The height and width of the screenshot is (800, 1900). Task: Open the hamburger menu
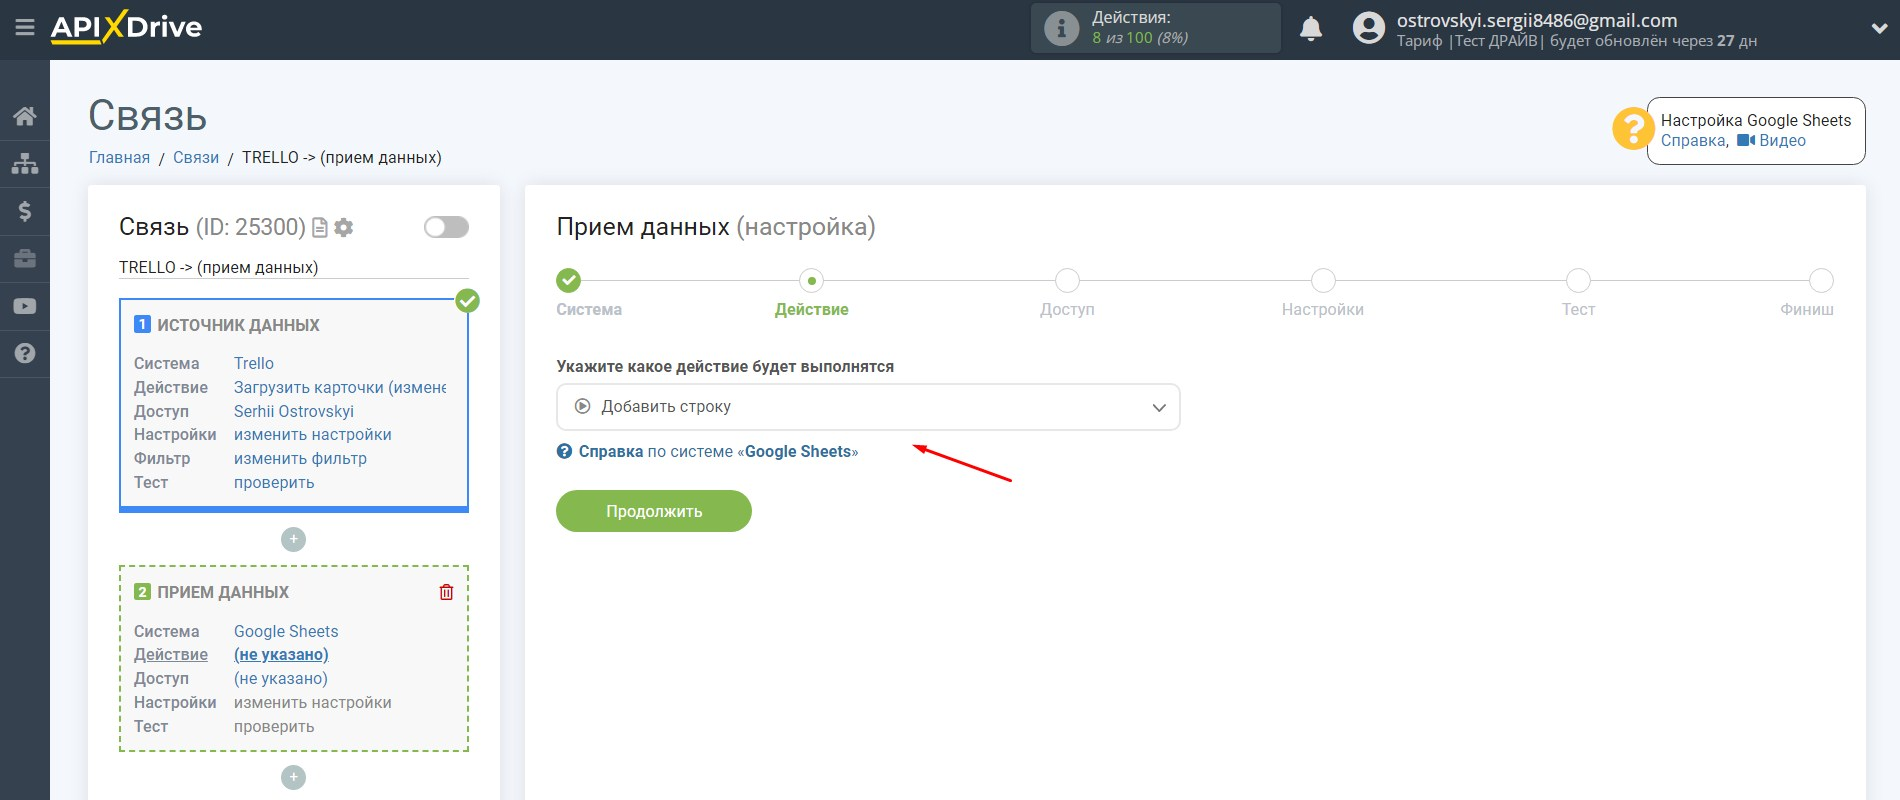coord(25,28)
